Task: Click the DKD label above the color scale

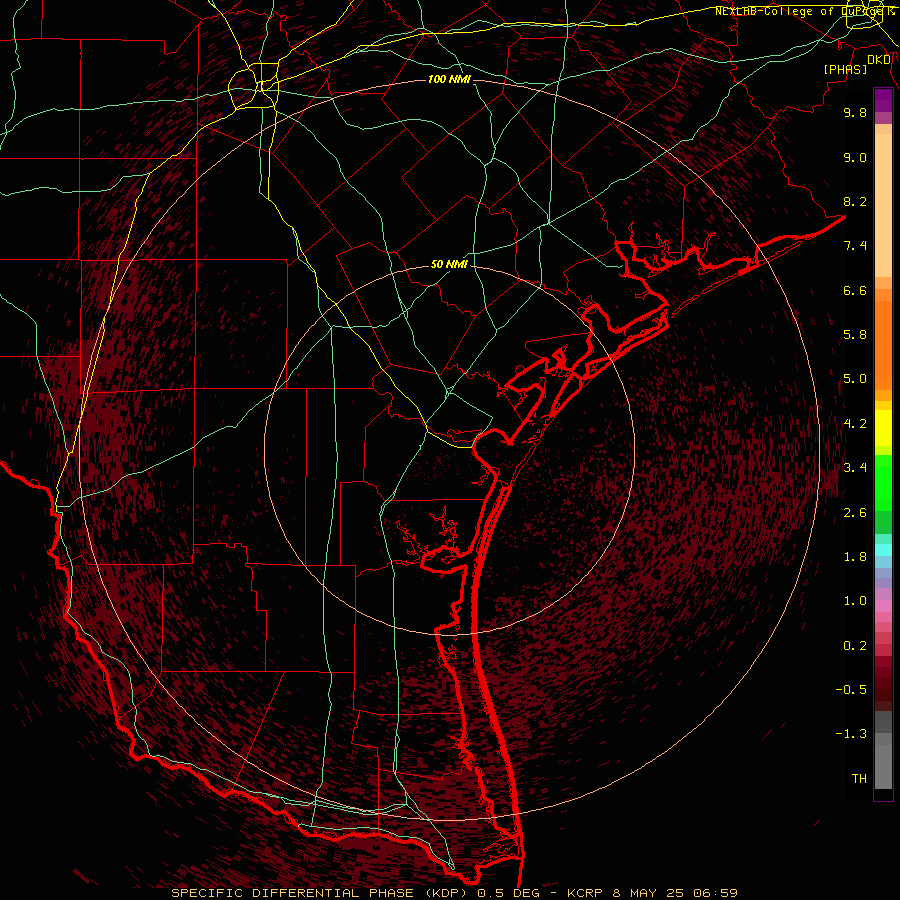Action: (879, 60)
